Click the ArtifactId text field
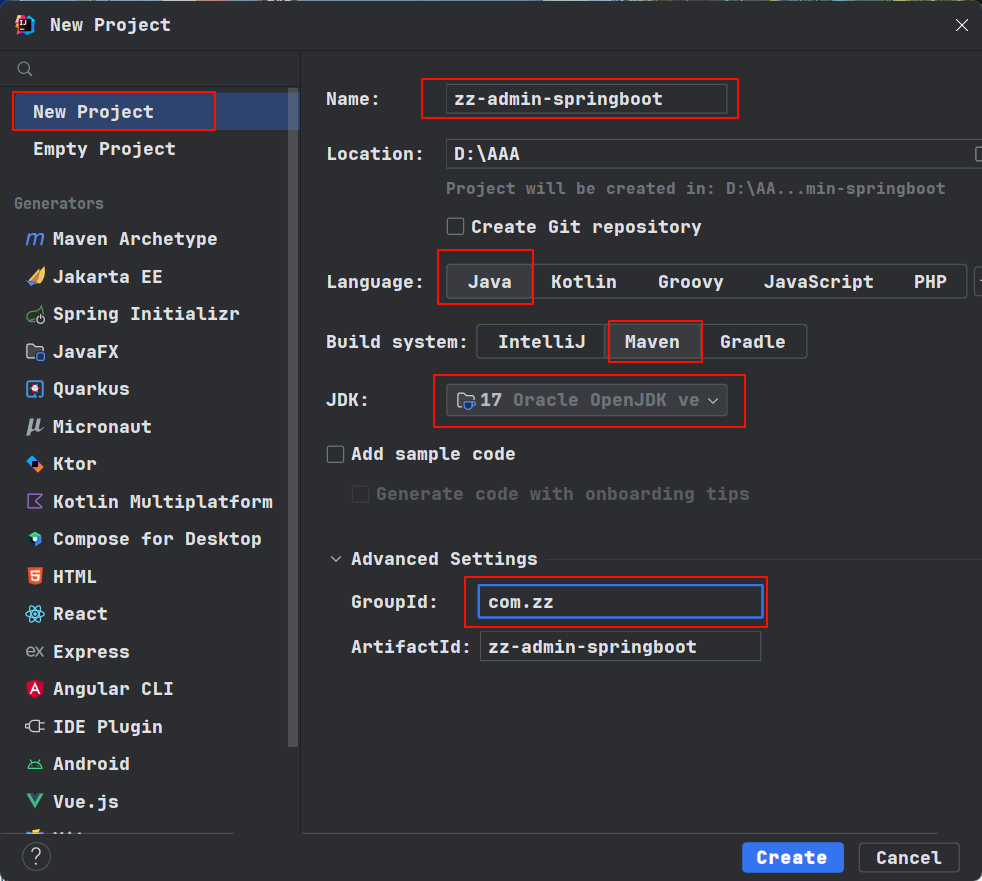Image resolution: width=982 pixels, height=881 pixels. [620, 647]
